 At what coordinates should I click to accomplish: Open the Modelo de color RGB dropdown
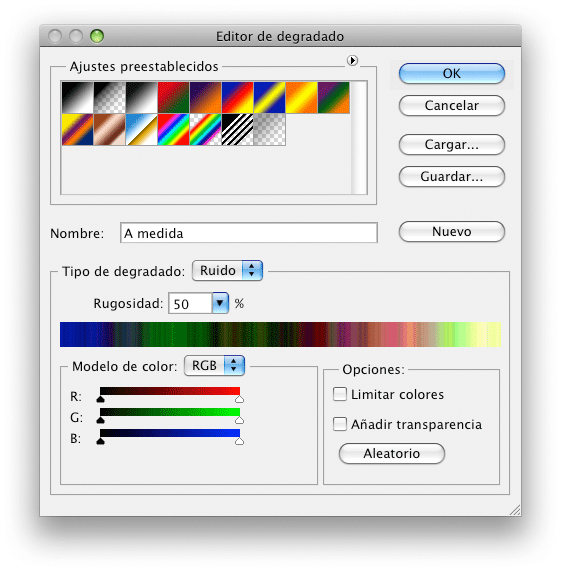pyautogui.click(x=214, y=365)
